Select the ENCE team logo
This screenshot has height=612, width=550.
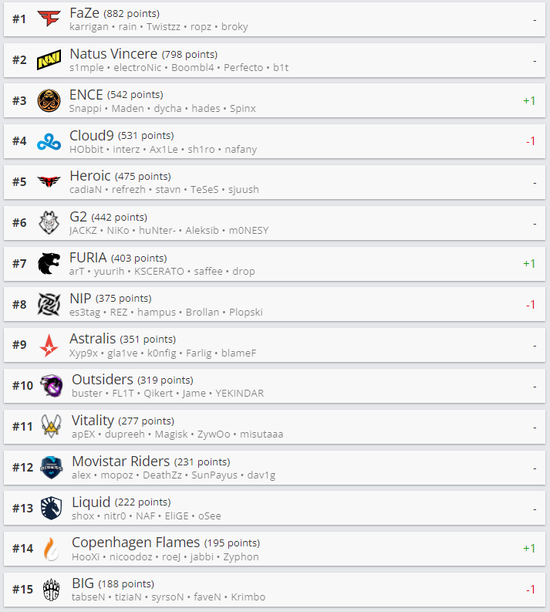point(49,100)
